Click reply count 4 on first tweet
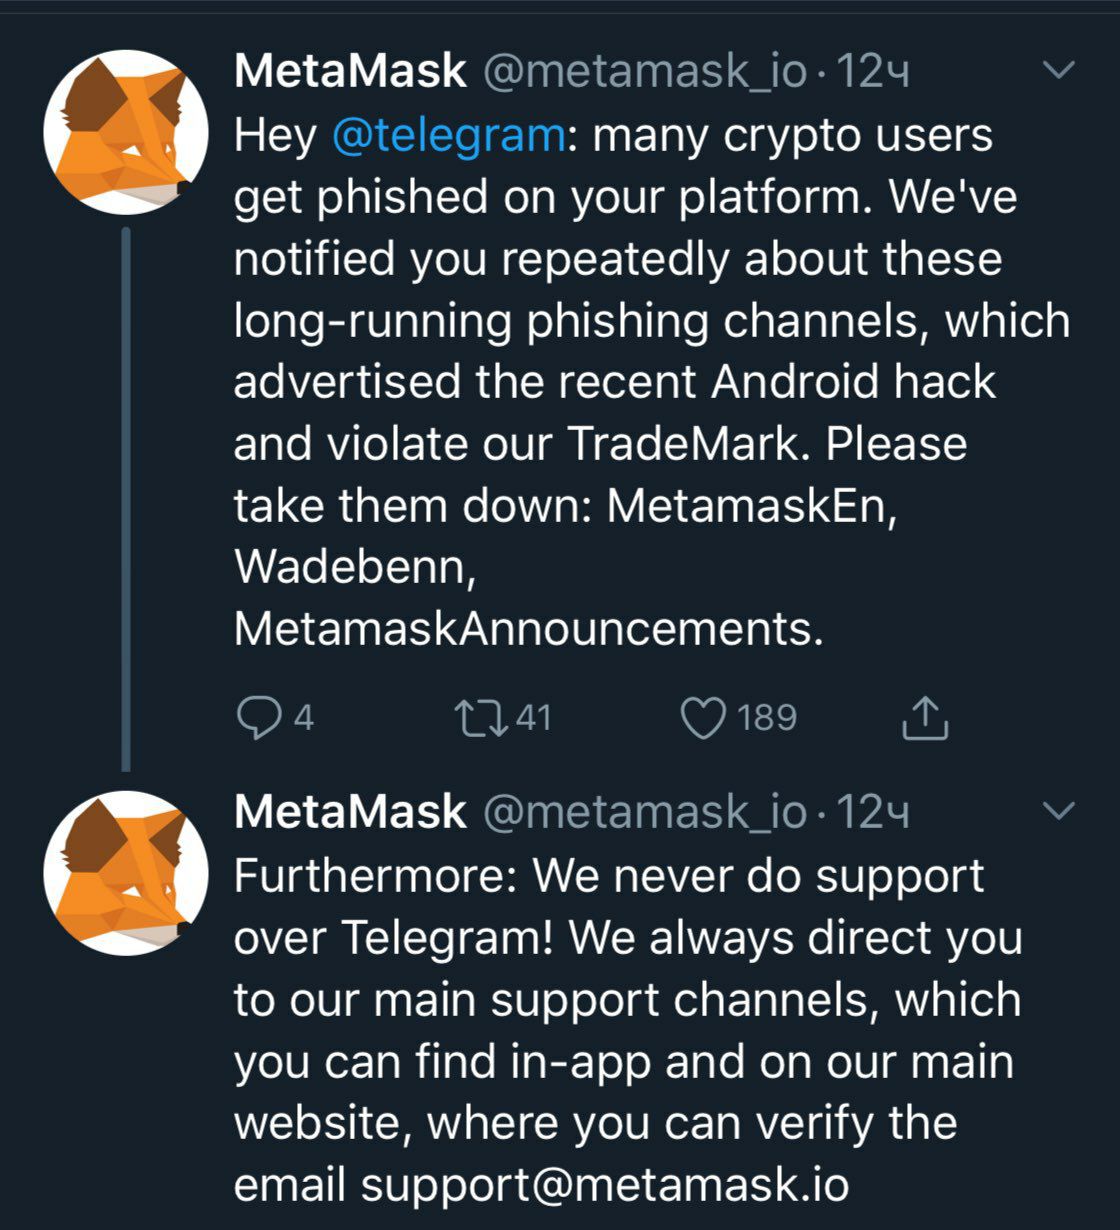1120x1230 pixels. pyautogui.click(x=304, y=718)
